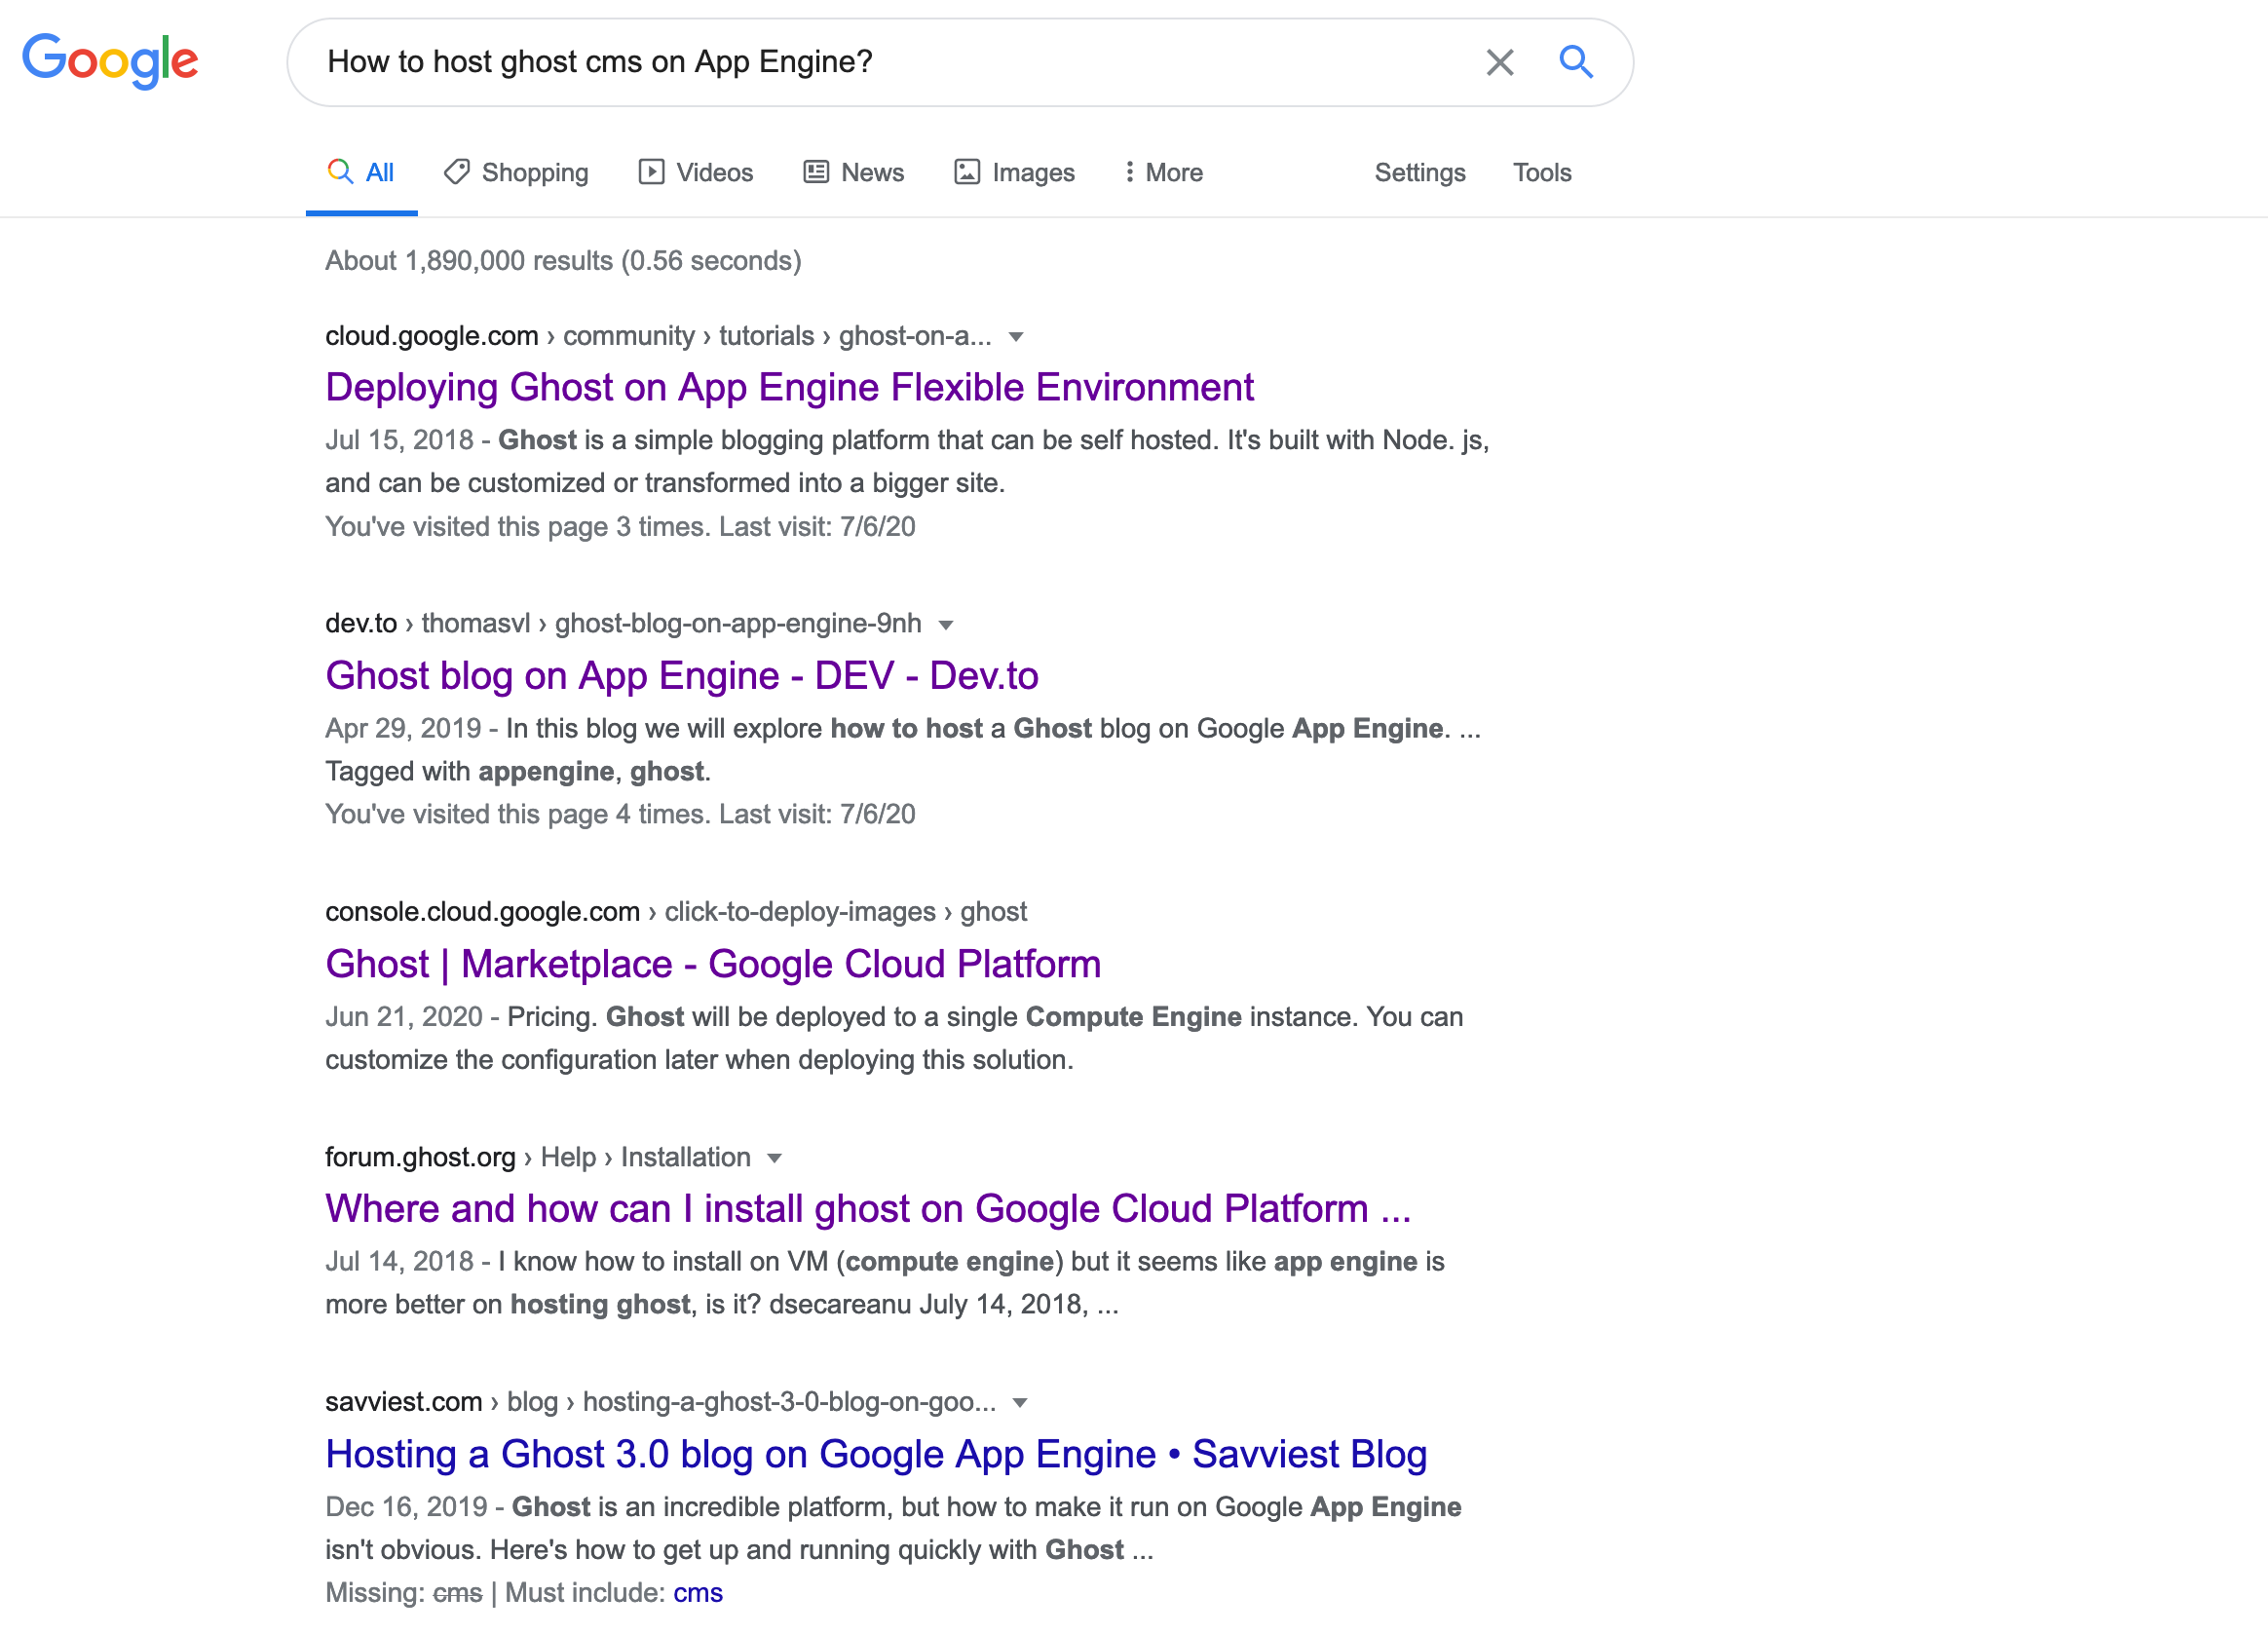Click the Videos play icon
The width and height of the screenshot is (2268, 1635).
(651, 172)
